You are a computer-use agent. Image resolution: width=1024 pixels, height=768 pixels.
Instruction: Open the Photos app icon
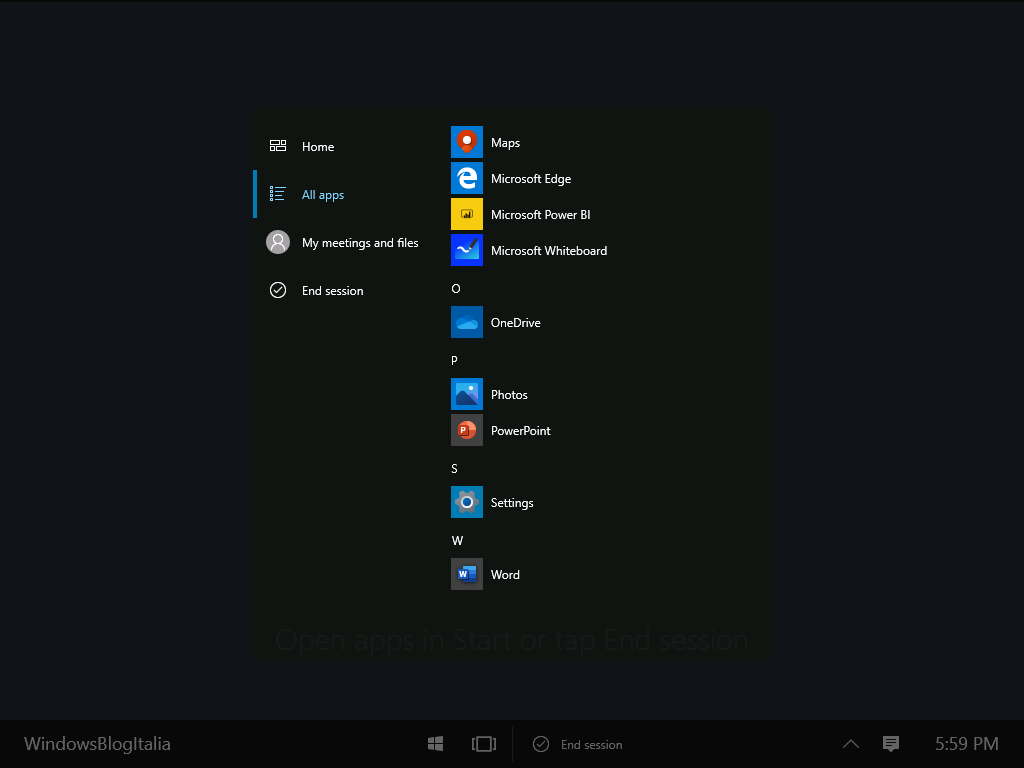[466, 394]
